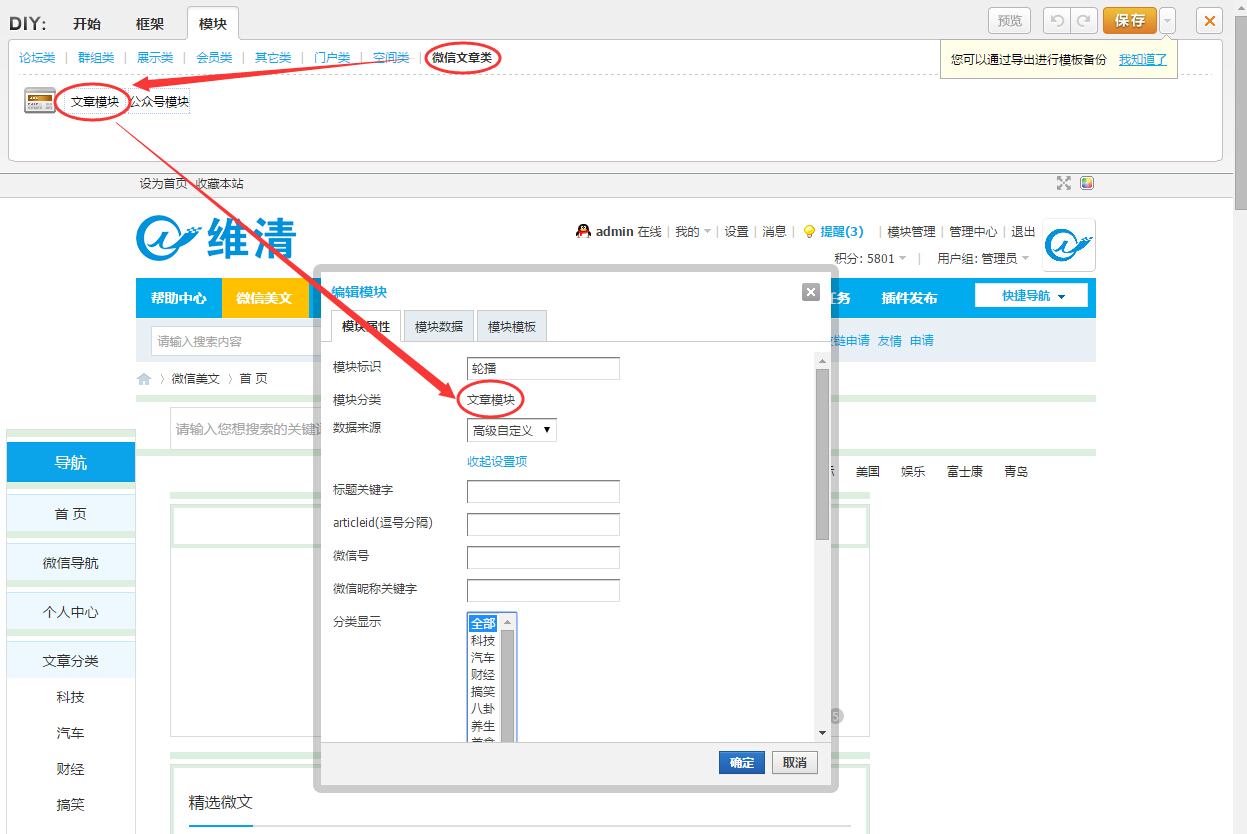
Task: Open 微信美文 in the site navigation
Action: pos(265,298)
